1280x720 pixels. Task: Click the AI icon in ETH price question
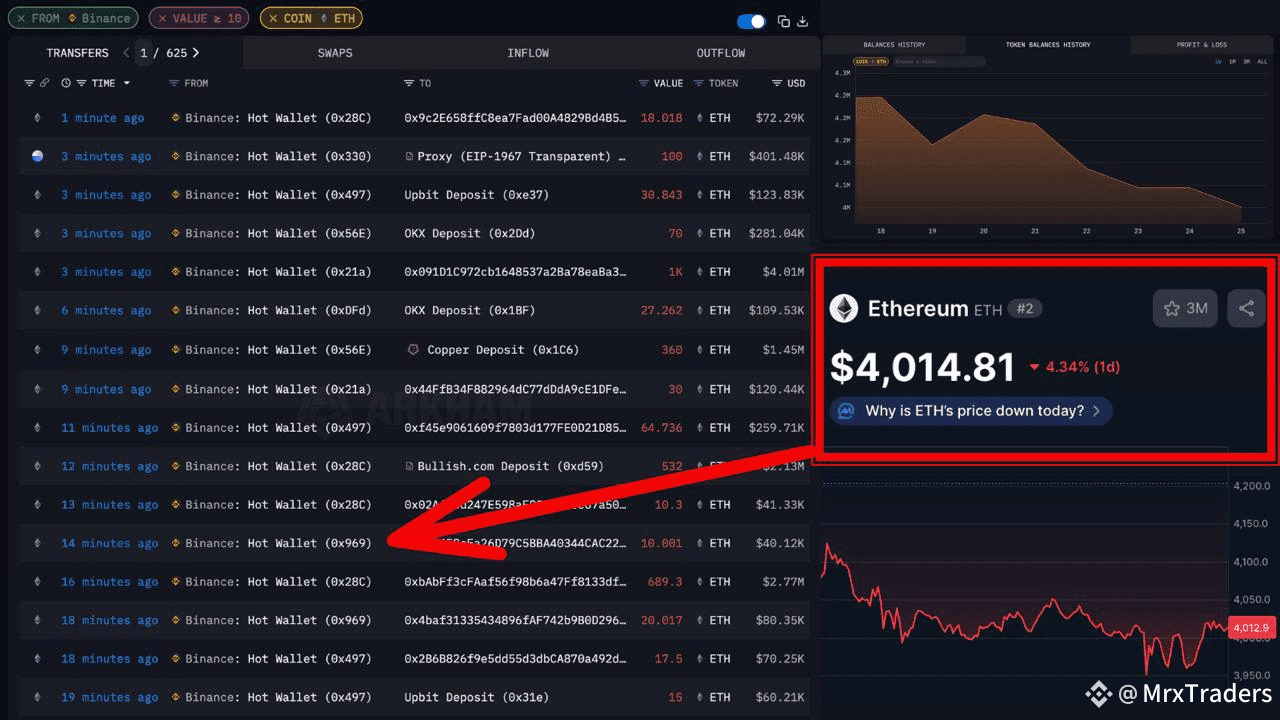(846, 410)
